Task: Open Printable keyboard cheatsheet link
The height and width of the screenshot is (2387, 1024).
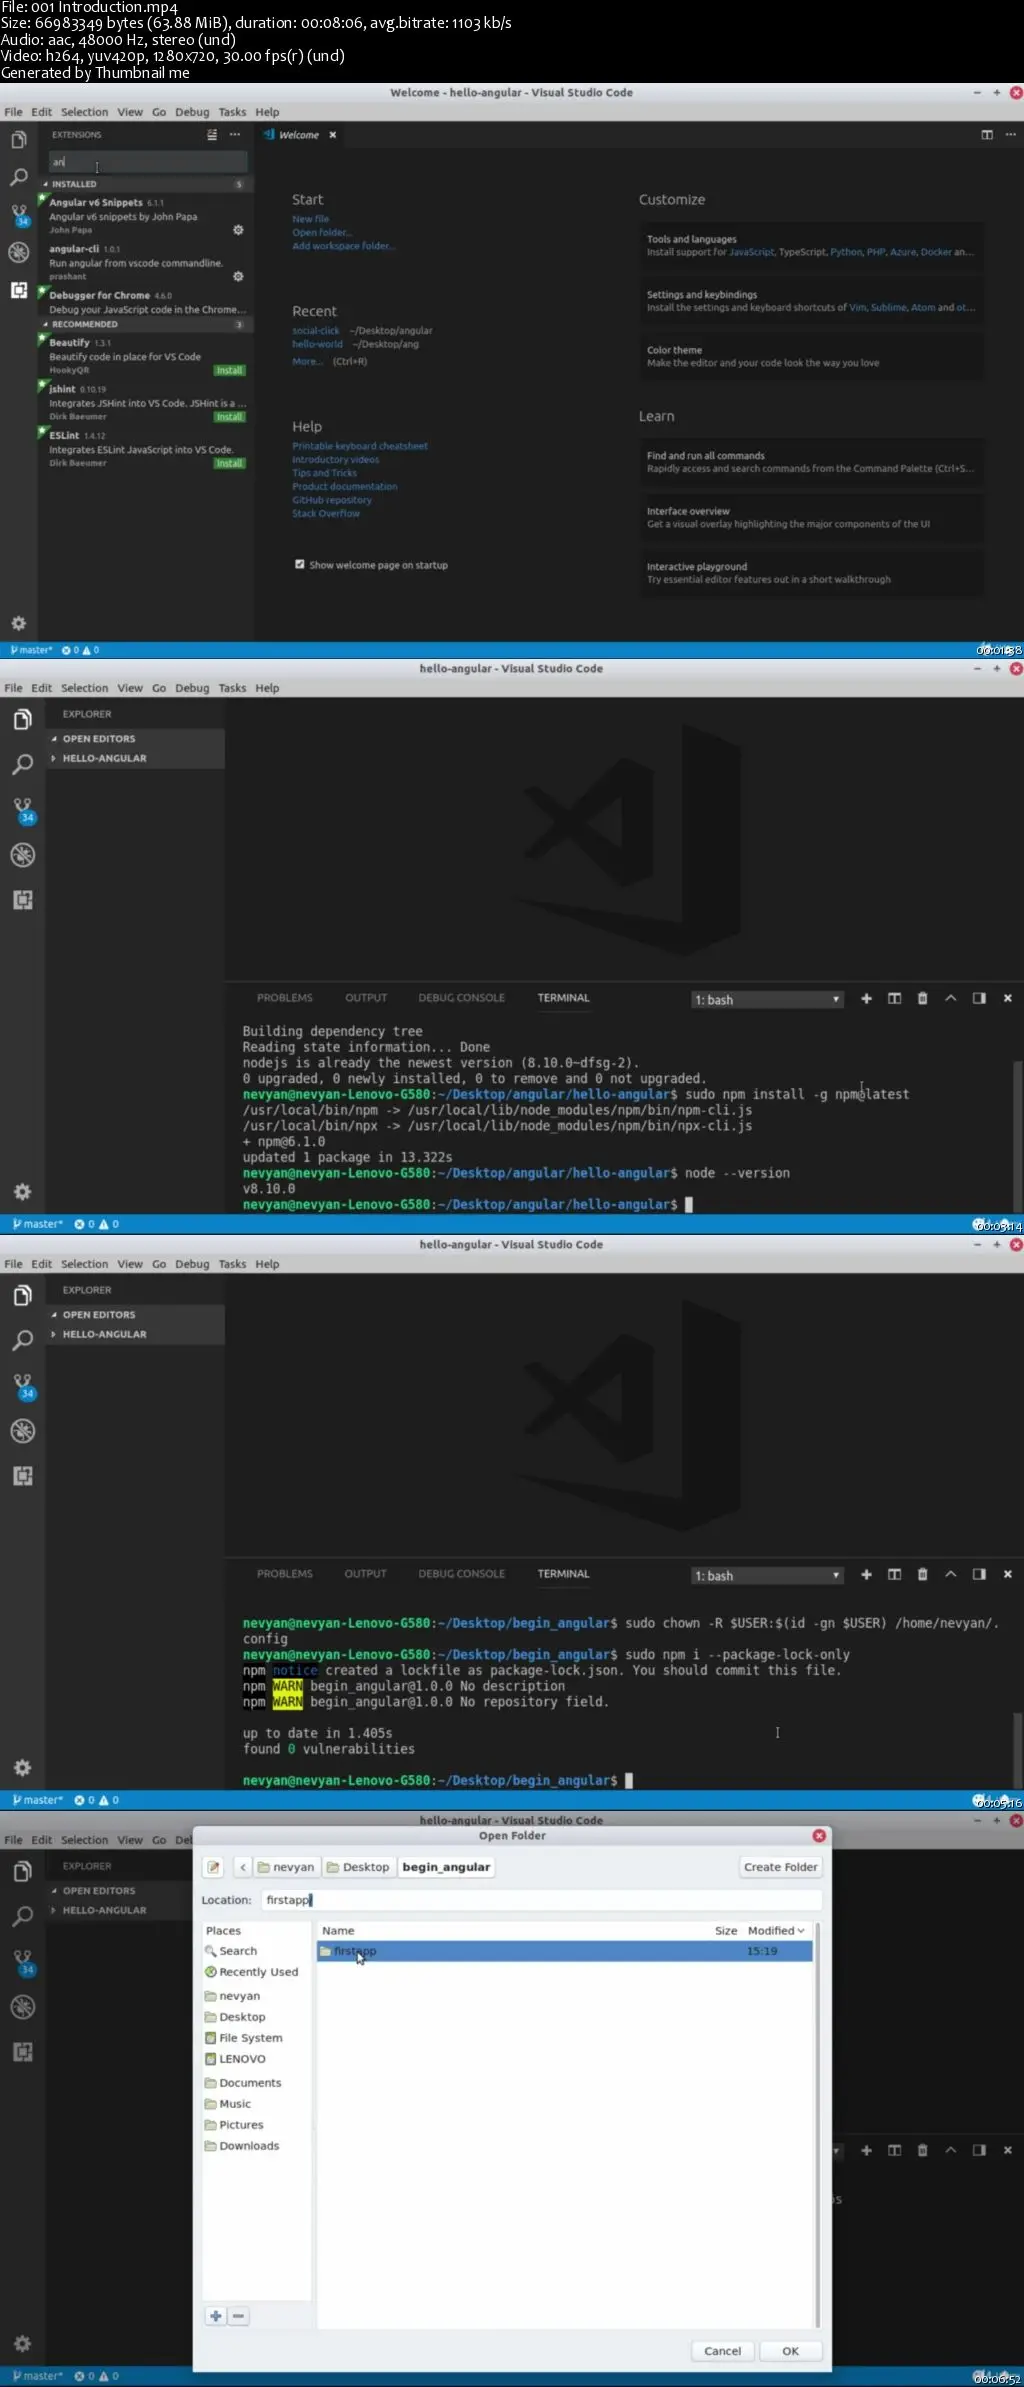Action: click(360, 446)
